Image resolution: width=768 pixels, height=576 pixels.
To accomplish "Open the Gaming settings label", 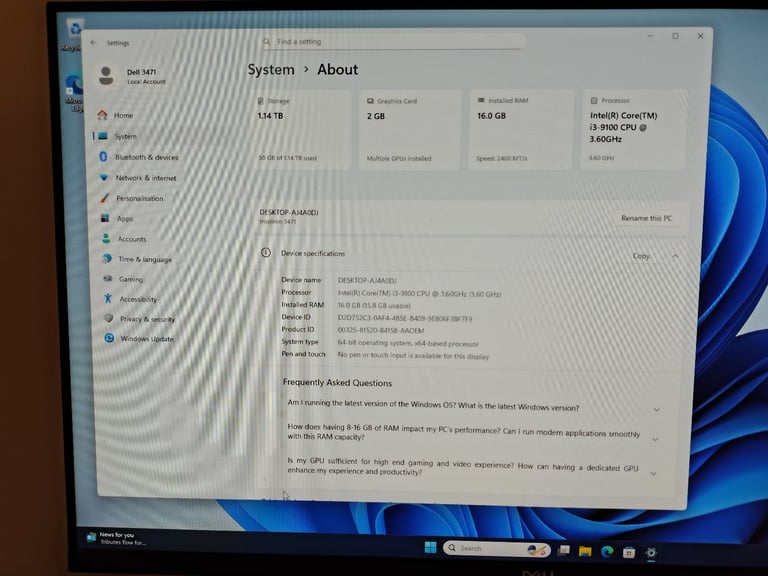I will (131, 279).
